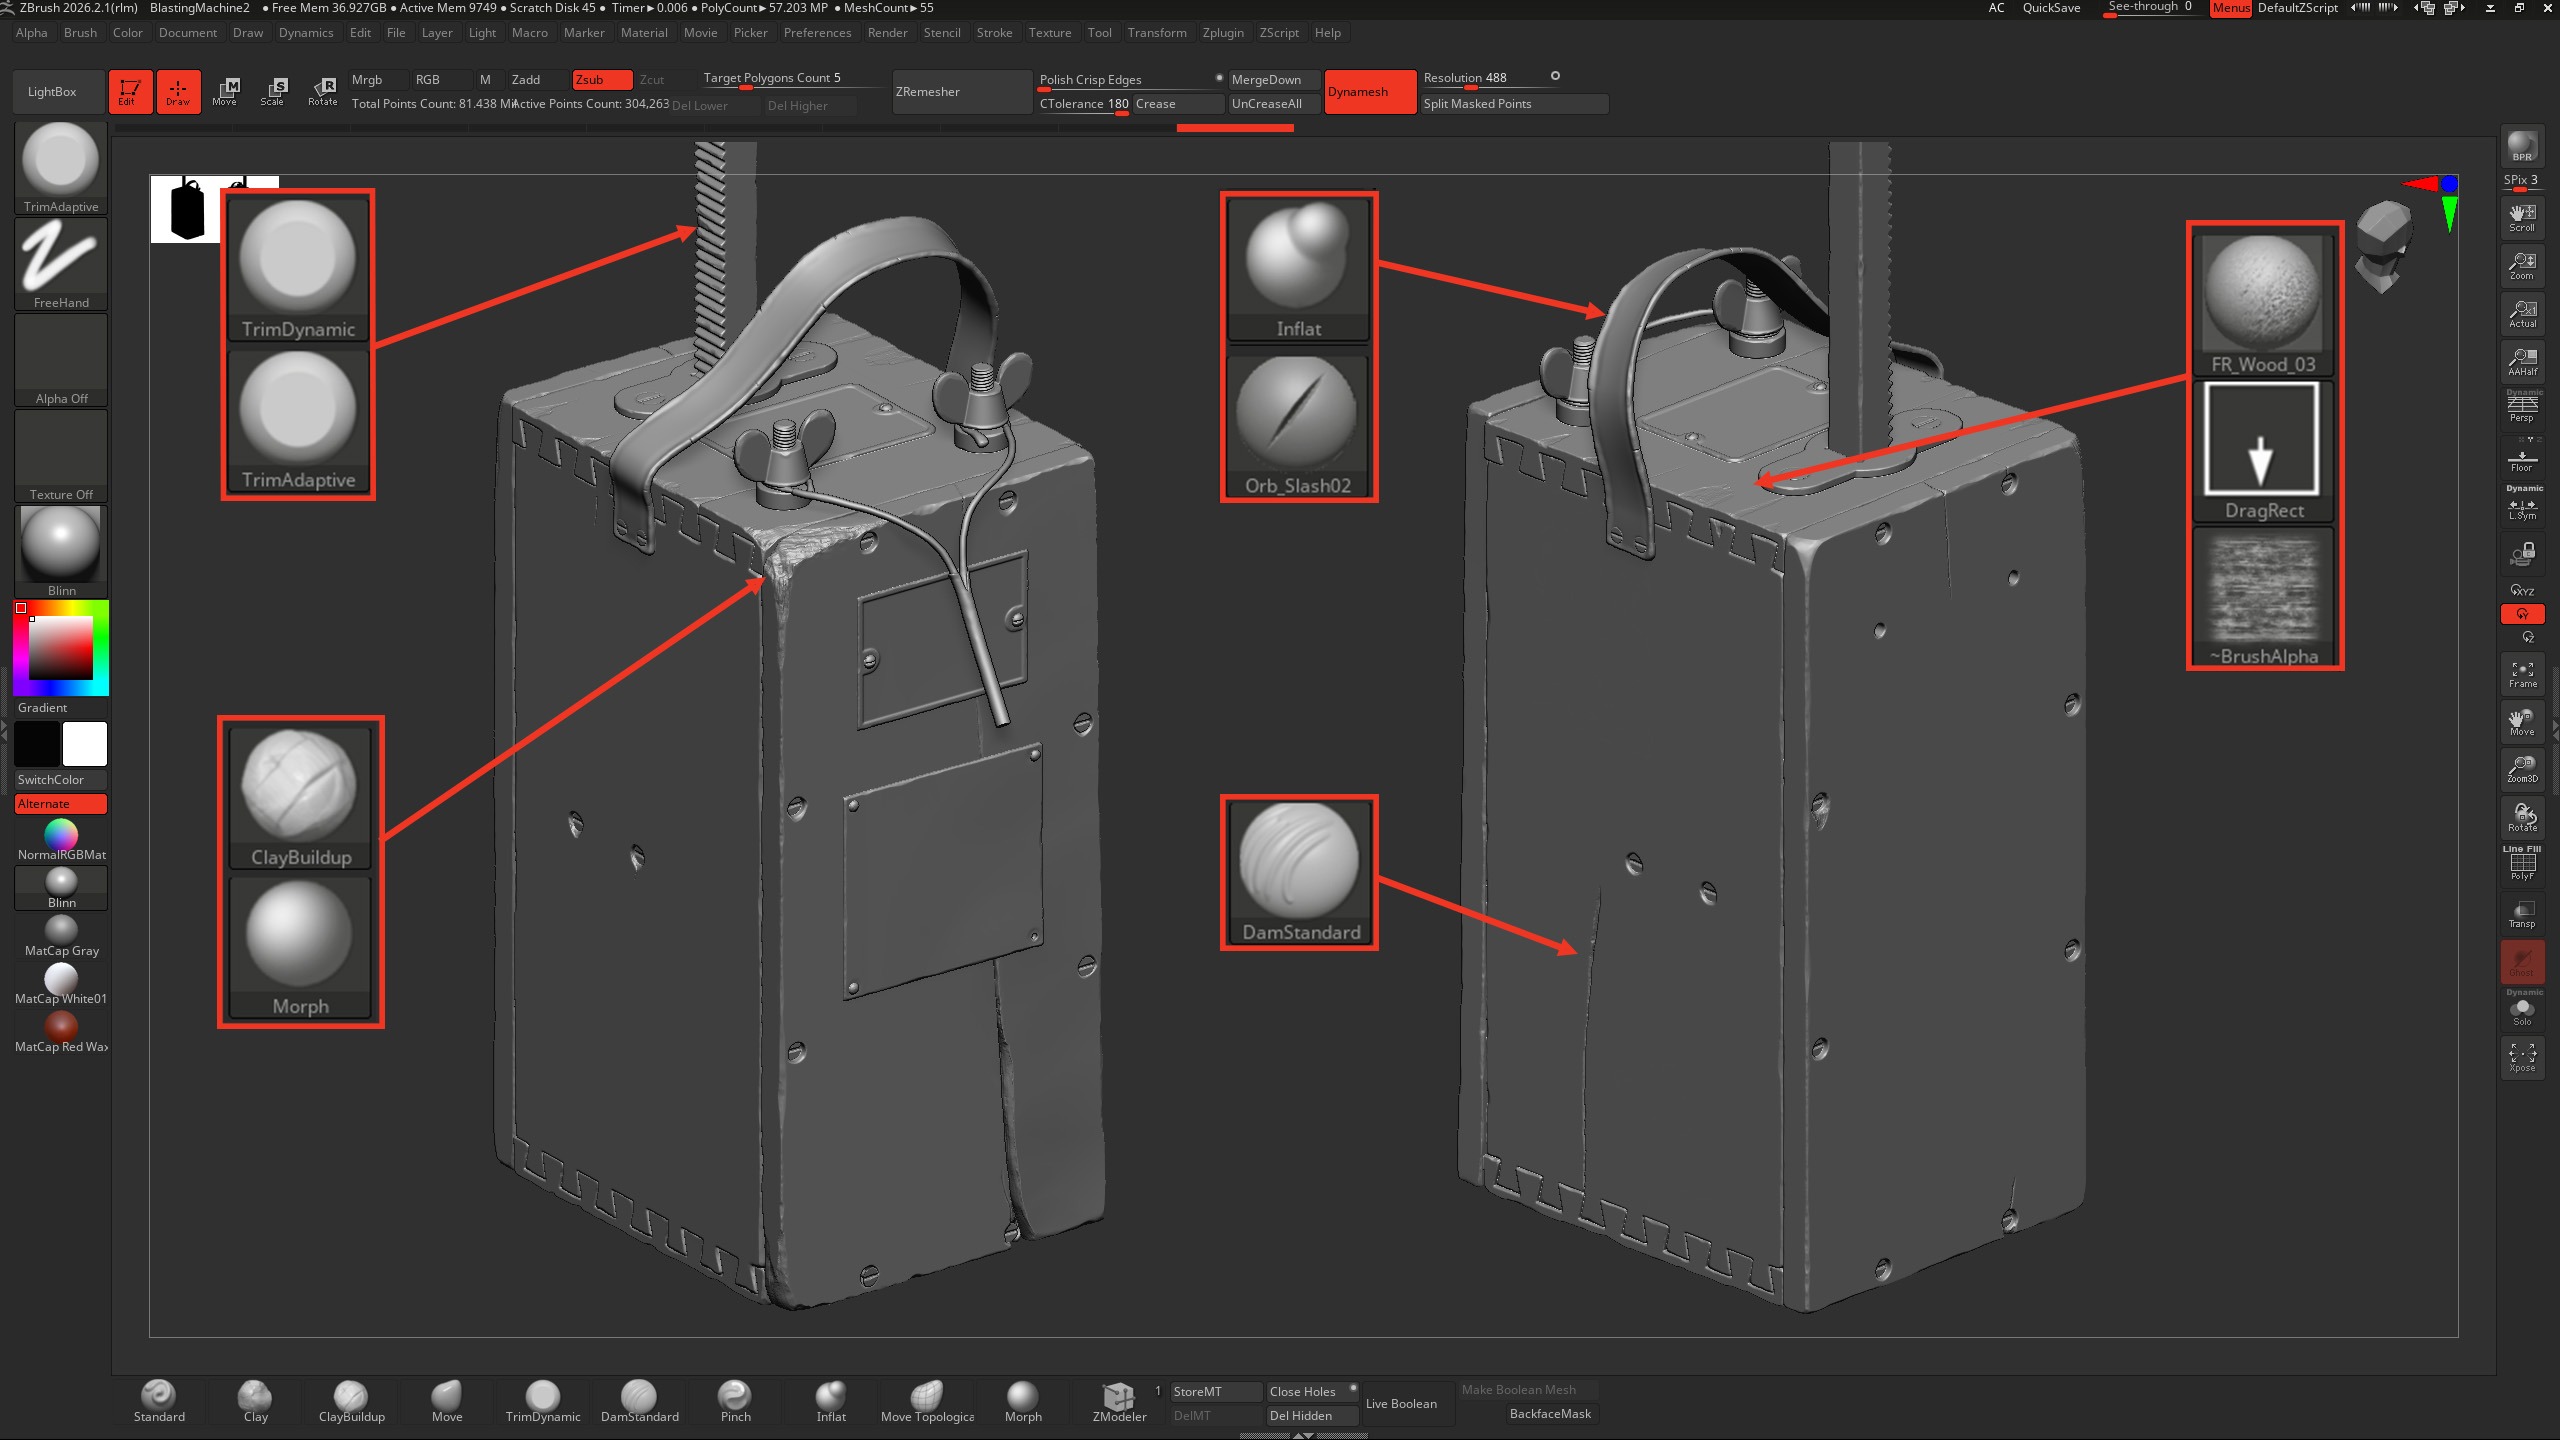This screenshot has height=1440, width=2560.
Task: Open the Blinn material picker
Action: coord(61,552)
